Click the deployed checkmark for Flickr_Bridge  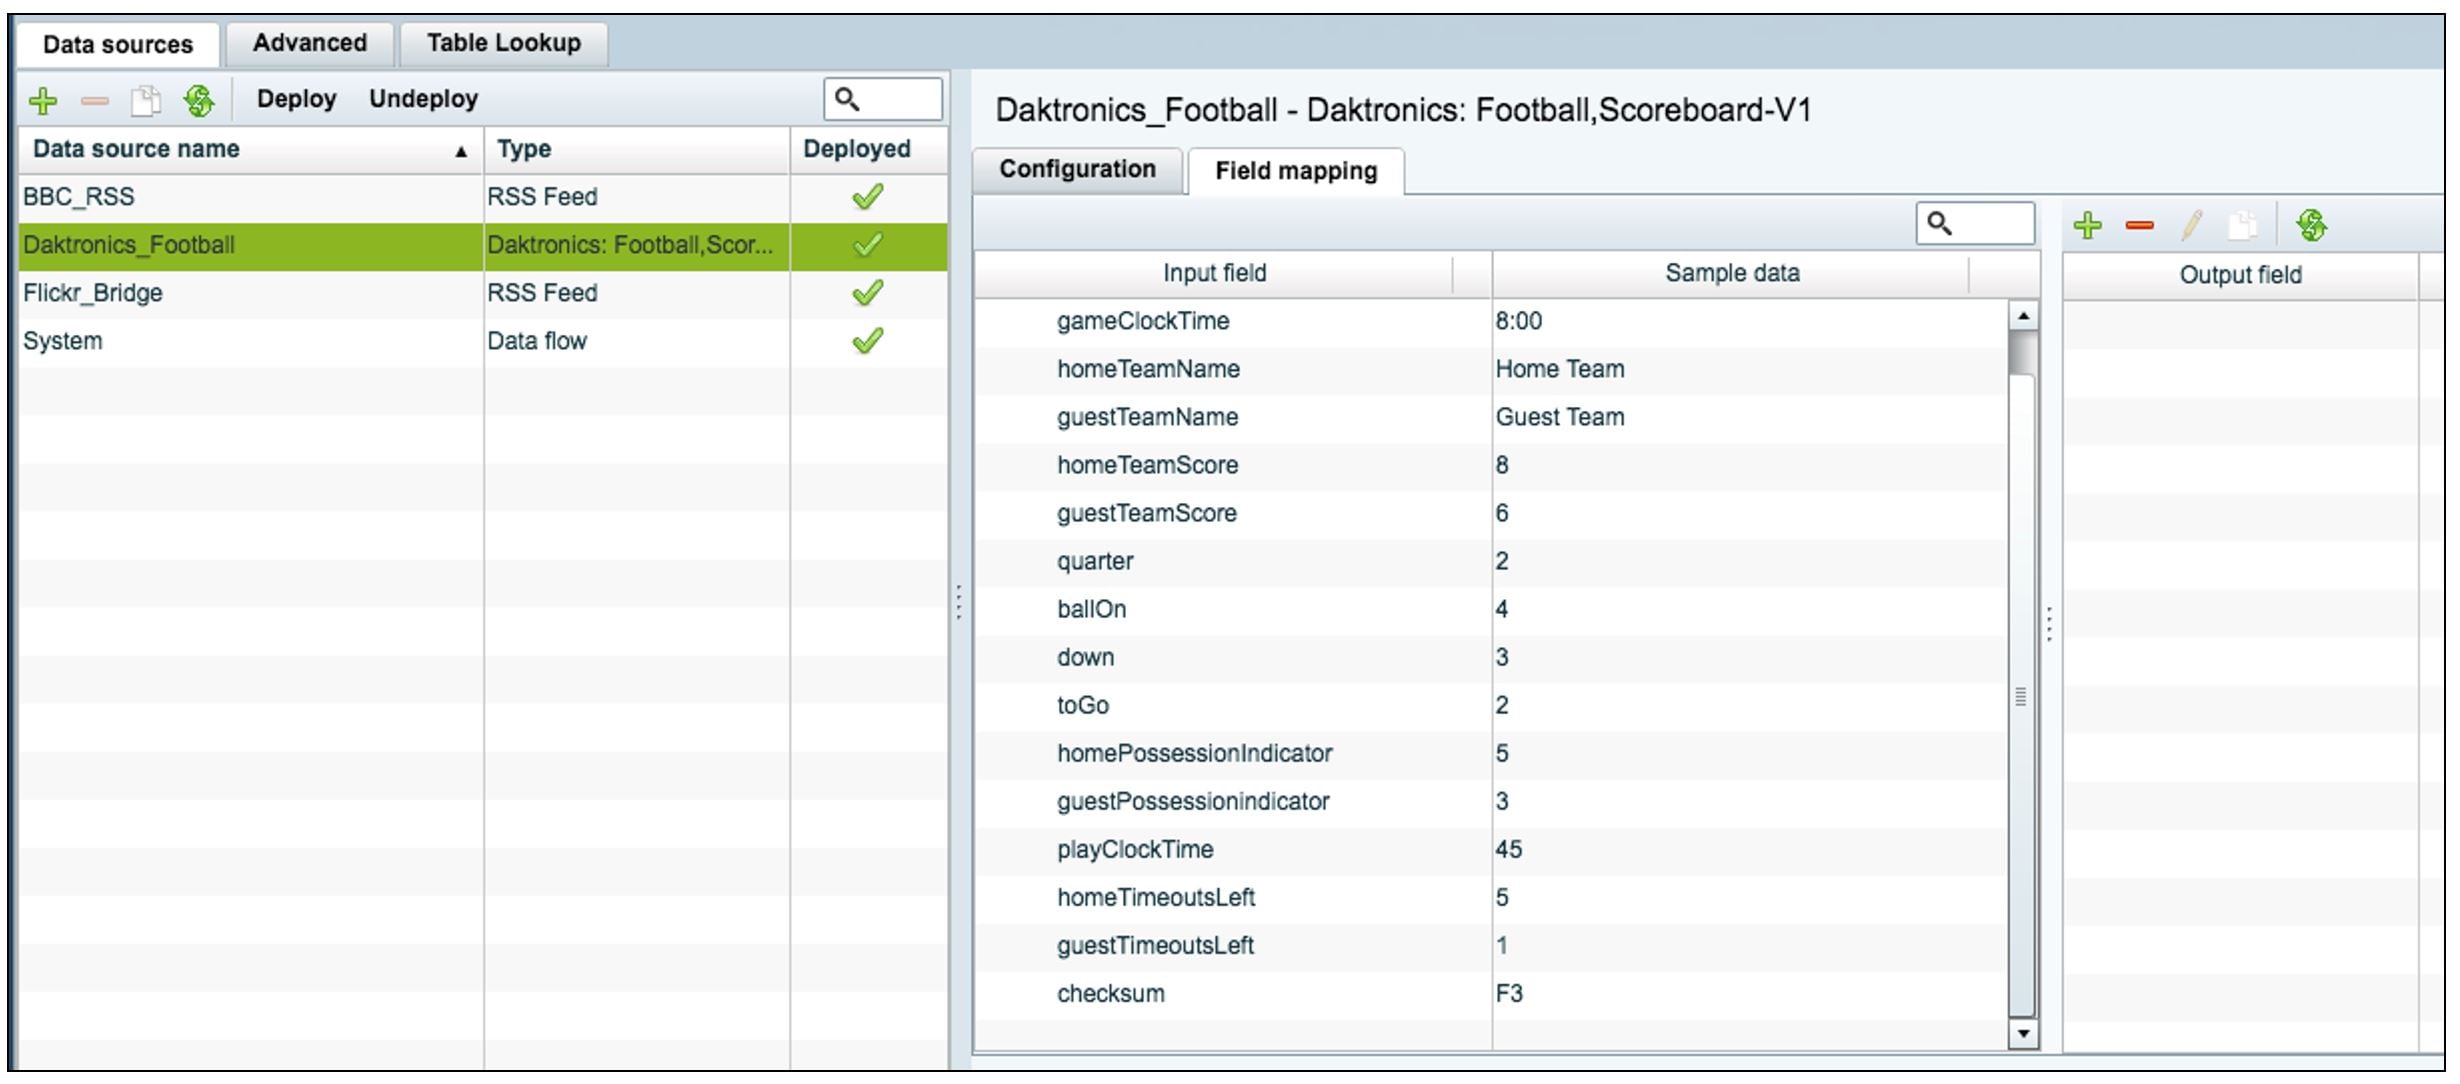point(867,292)
